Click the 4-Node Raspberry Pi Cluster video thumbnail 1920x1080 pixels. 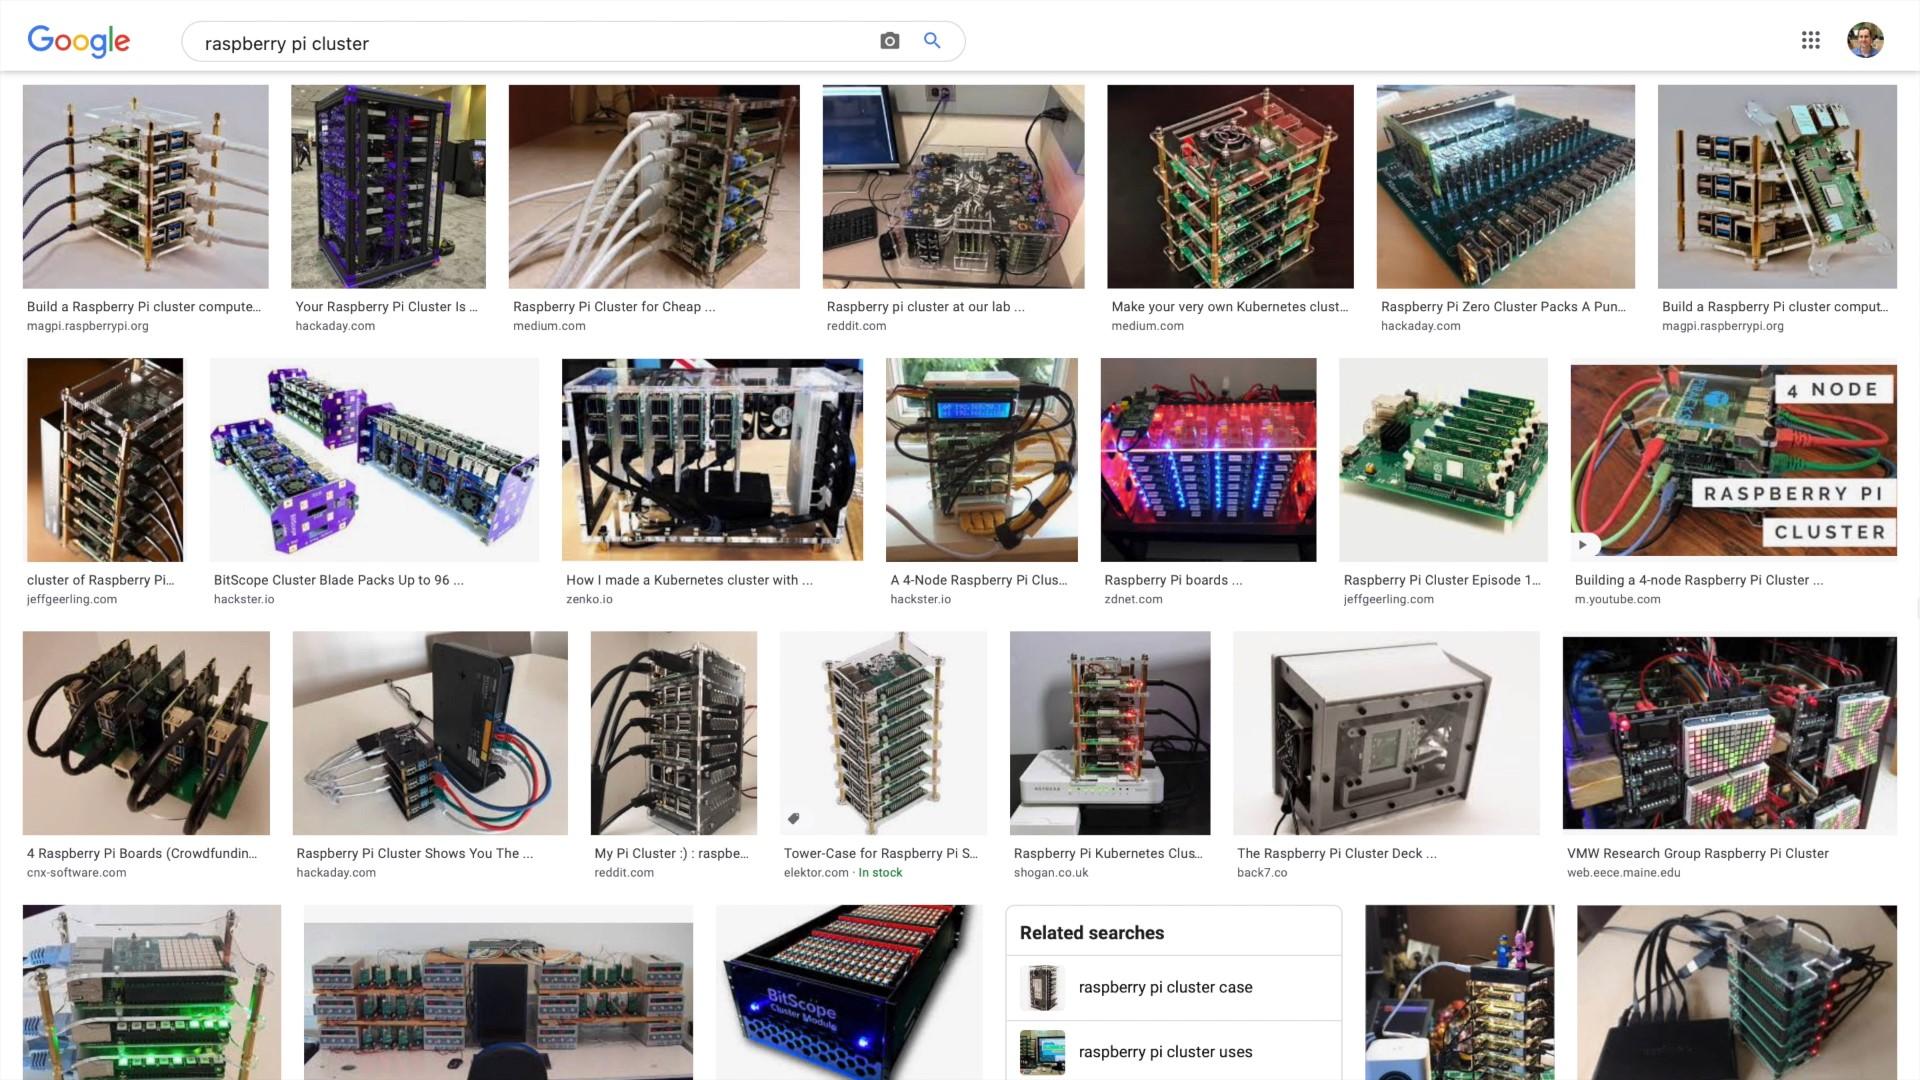1733,459
